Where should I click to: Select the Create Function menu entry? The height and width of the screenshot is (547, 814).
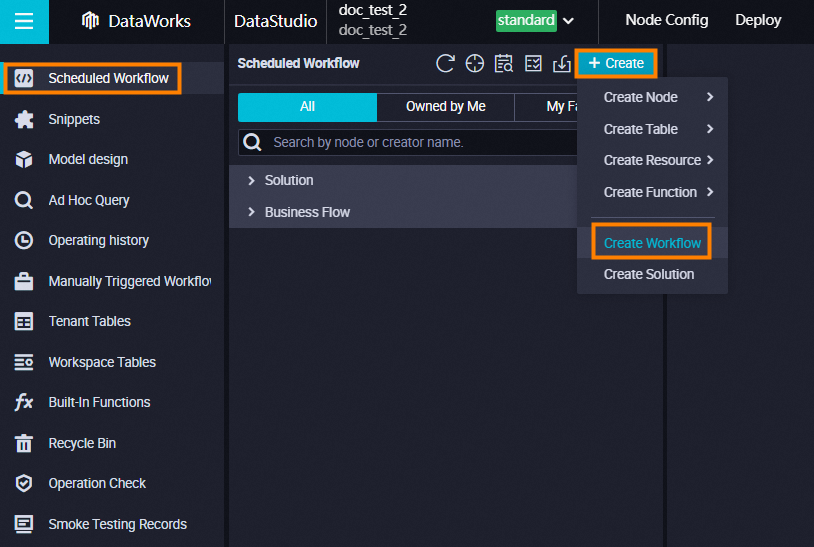click(652, 192)
